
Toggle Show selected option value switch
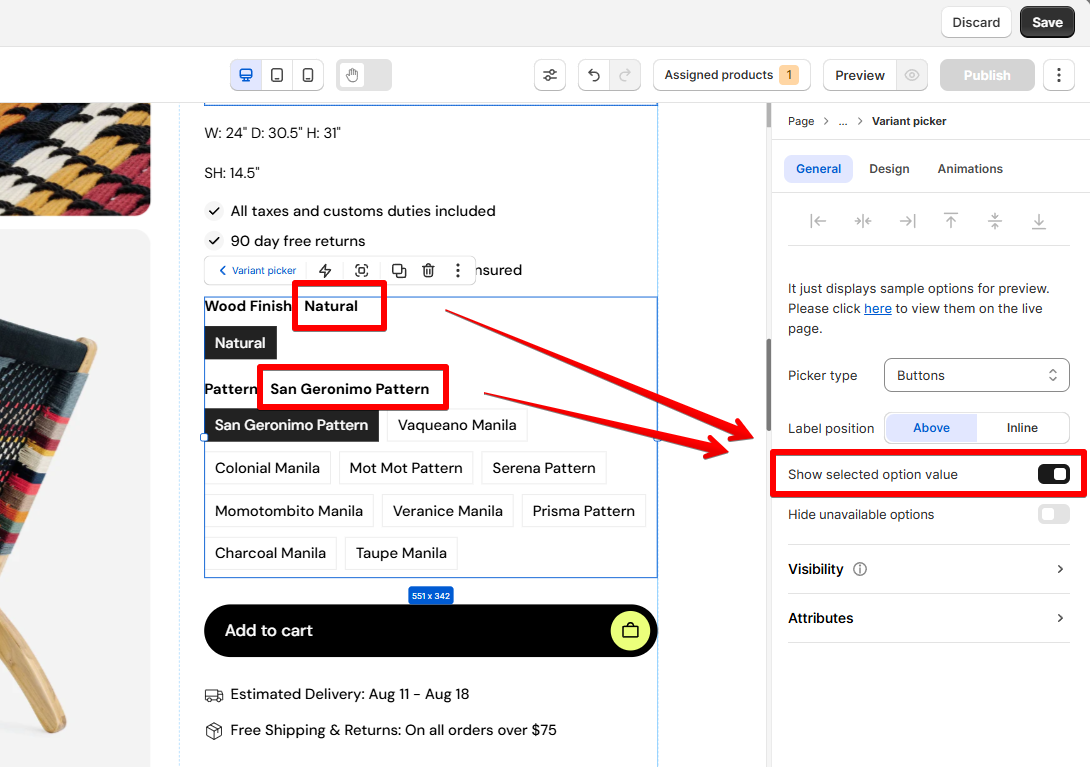click(x=1053, y=474)
